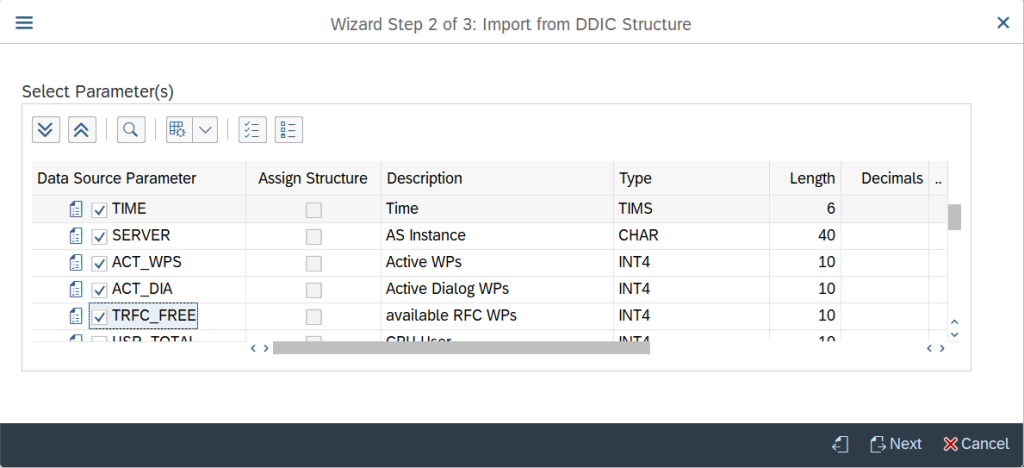Click the exit icon left of Next

[841, 444]
